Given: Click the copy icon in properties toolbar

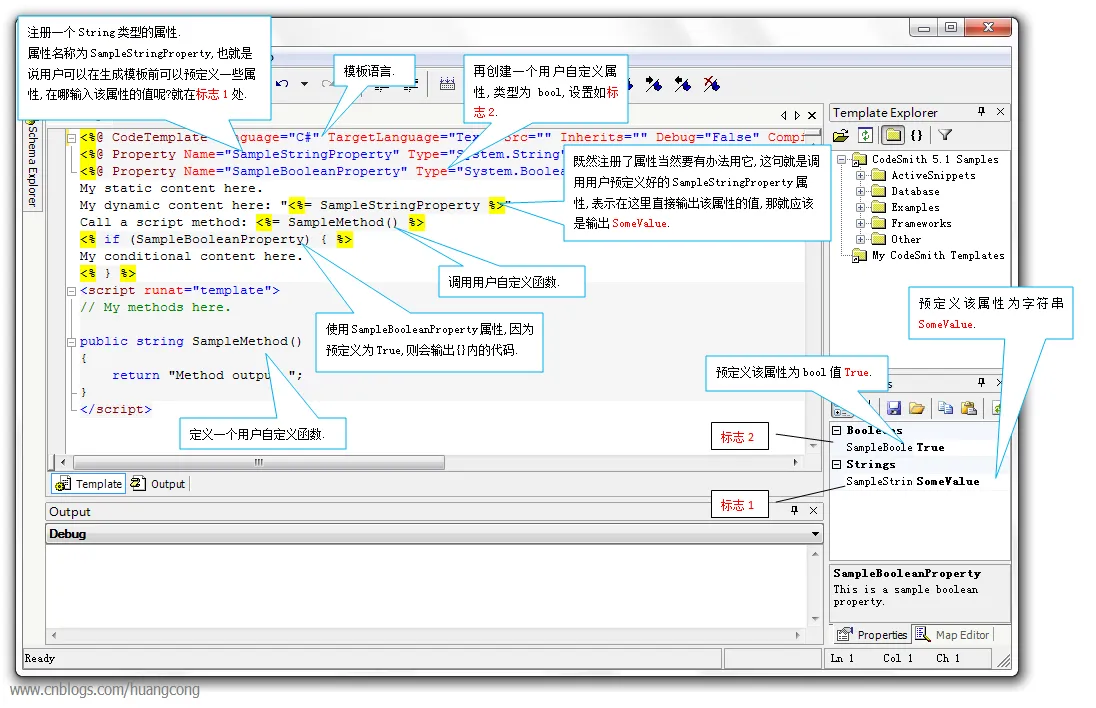Looking at the screenshot, I should tap(945, 408).
